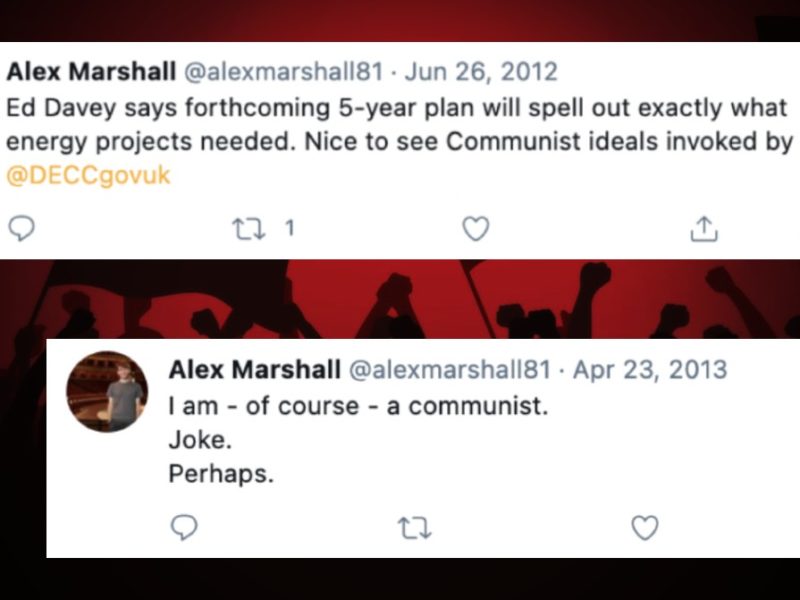Image resolution: width=800 pixels, height=600 pixels.
Task: Open the @DECCgovuk mention link
Action: pyautogui.click(x=88, y=175)
